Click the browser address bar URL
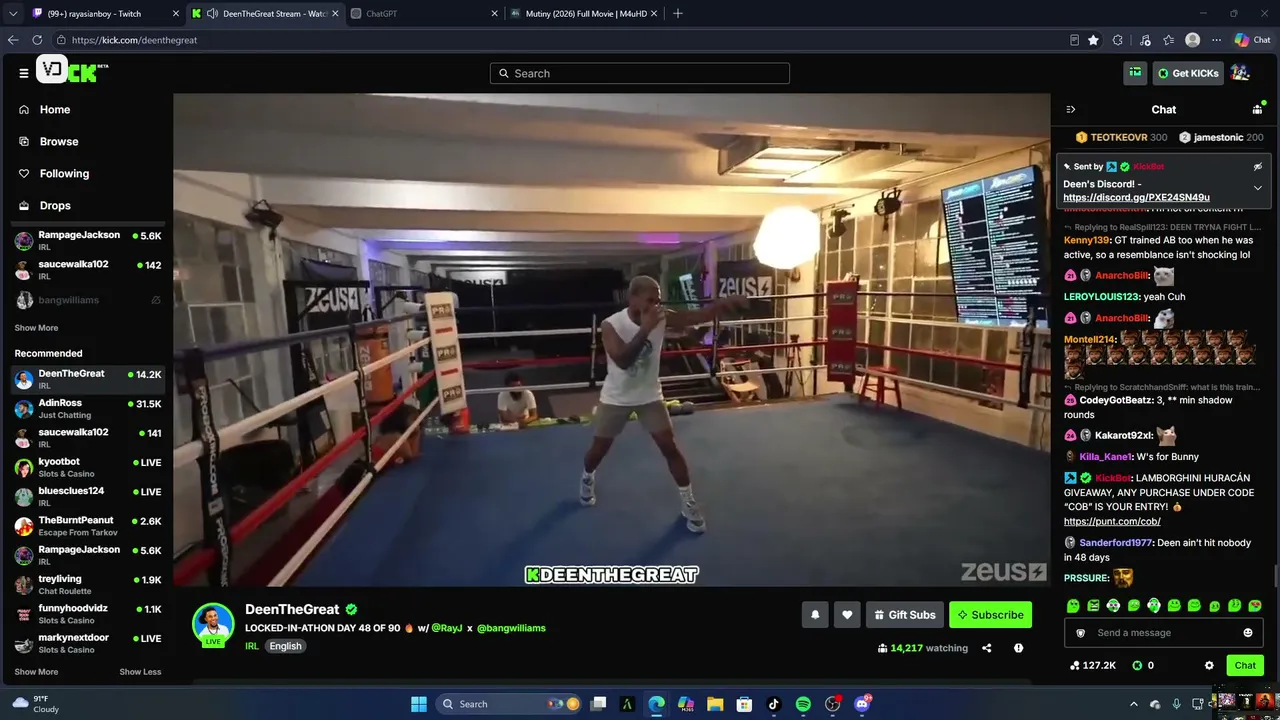 (x=134, y=40)
